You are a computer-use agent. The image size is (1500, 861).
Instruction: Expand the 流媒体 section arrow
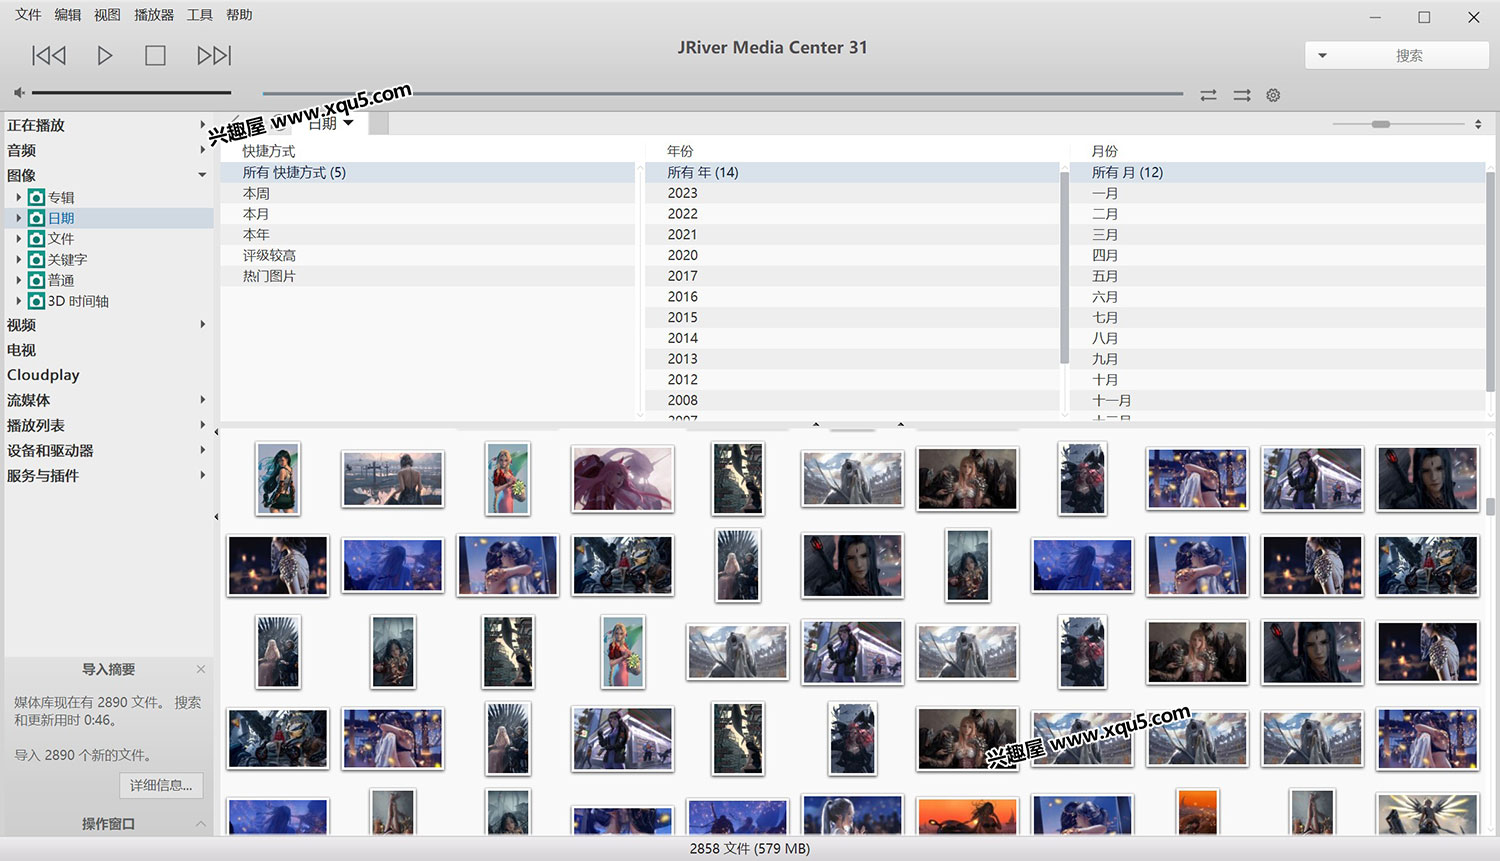click(202, 399)
